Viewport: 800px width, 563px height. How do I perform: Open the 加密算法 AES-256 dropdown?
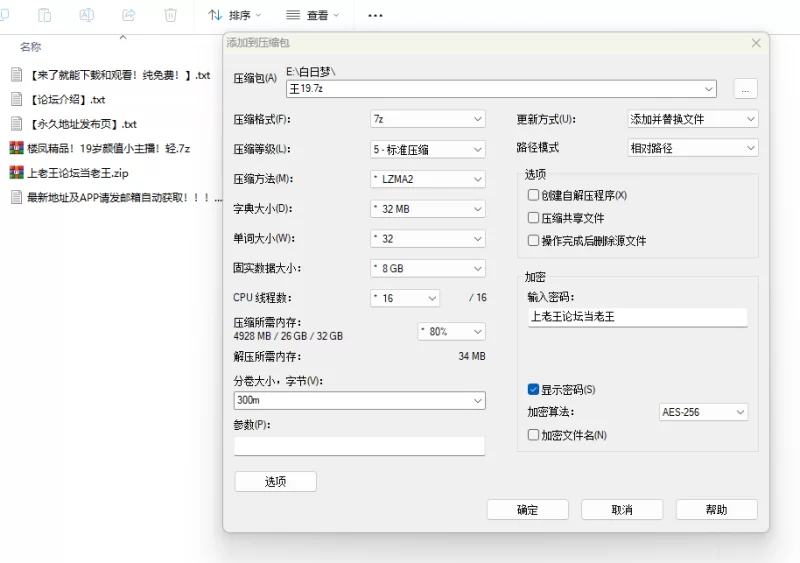coord(703,412)
